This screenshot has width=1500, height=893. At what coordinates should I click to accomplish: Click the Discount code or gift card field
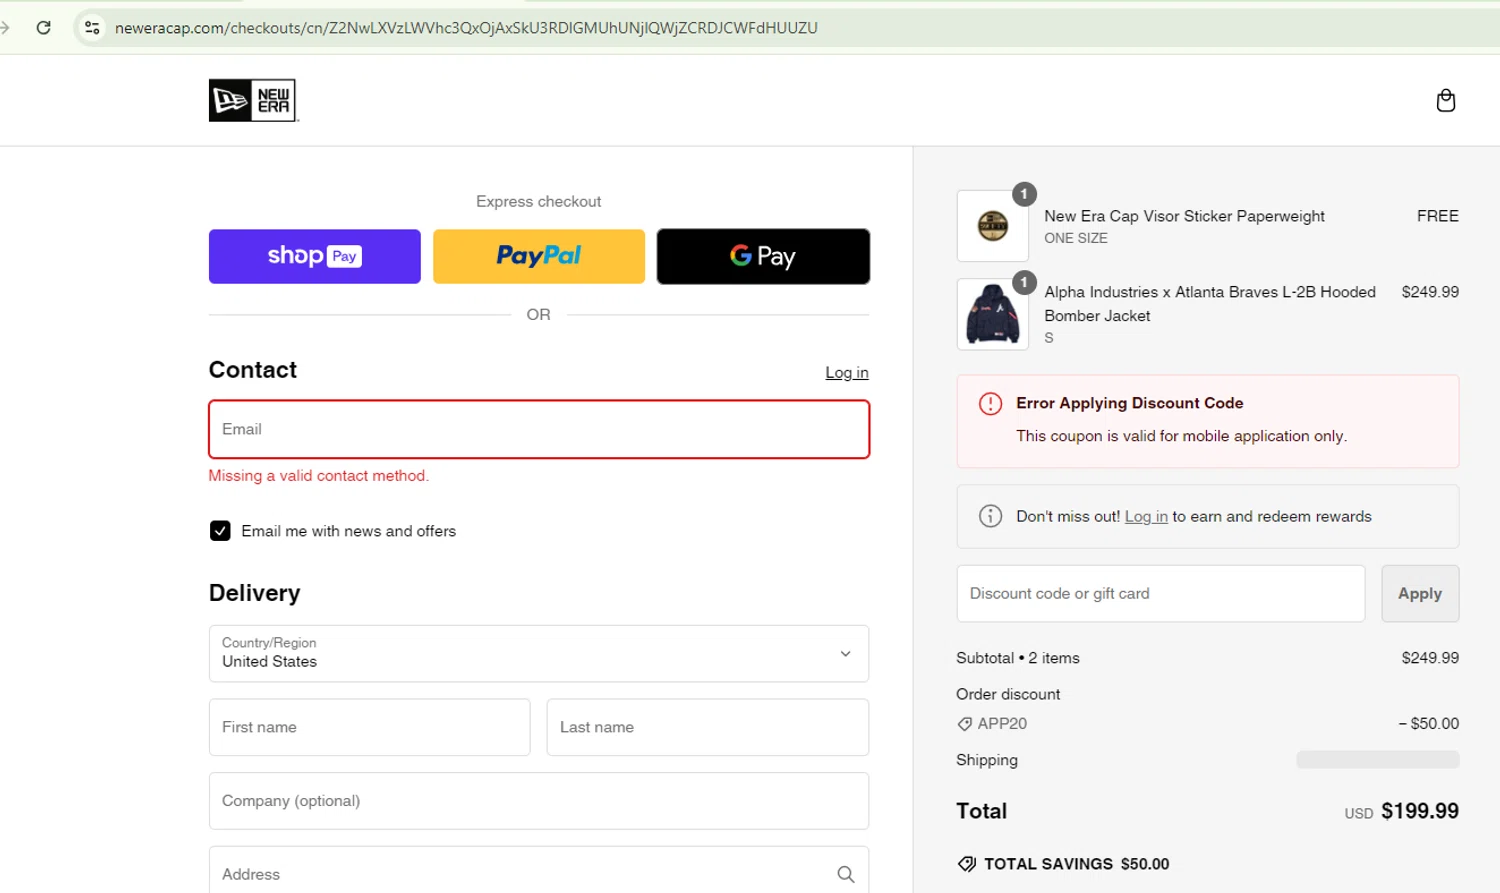[1160, 593]
